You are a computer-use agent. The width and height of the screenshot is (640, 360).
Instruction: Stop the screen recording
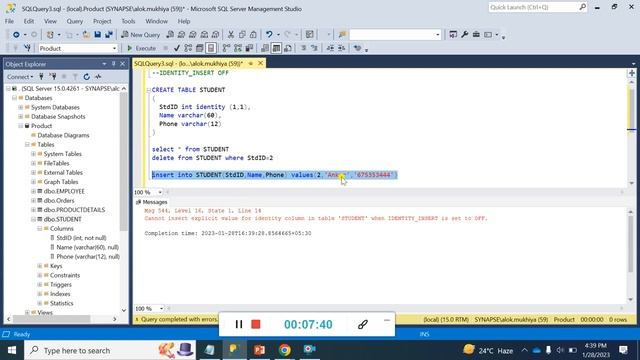[256, 324]
